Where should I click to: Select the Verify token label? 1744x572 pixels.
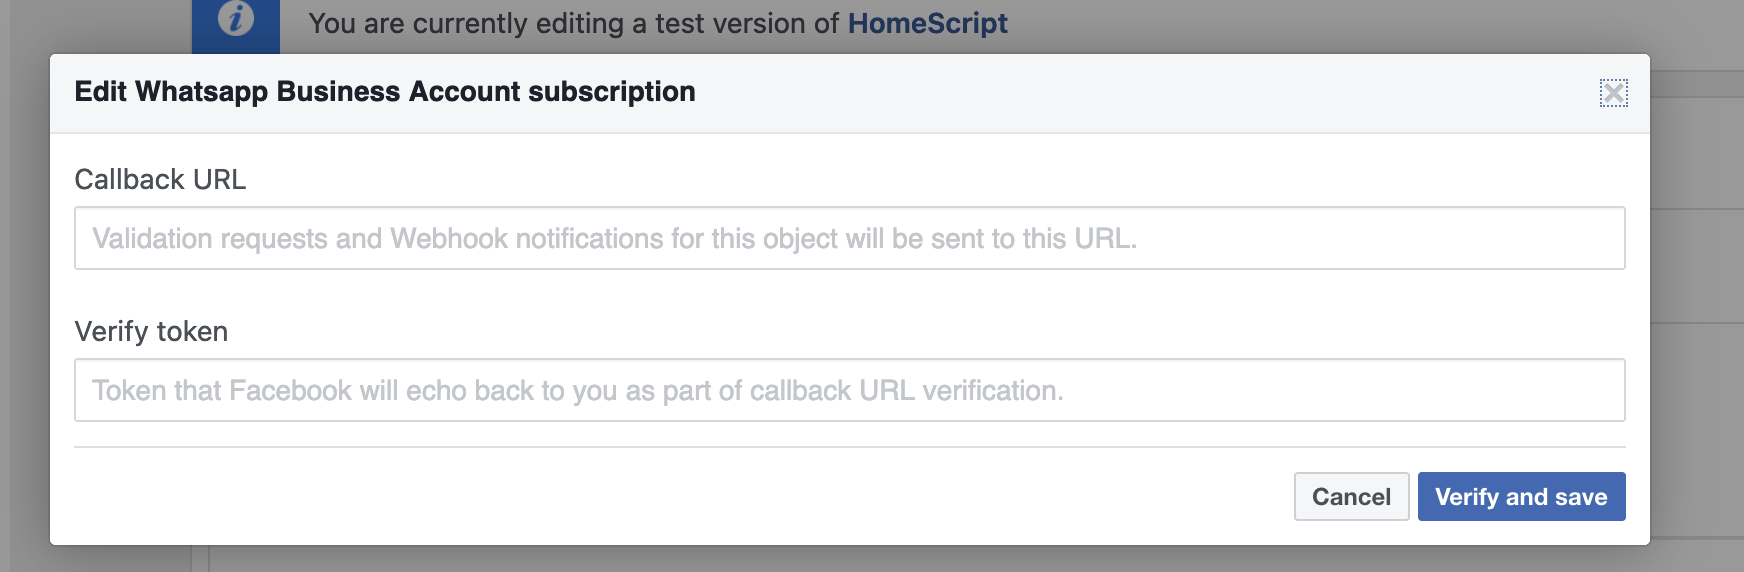point(151,332)
